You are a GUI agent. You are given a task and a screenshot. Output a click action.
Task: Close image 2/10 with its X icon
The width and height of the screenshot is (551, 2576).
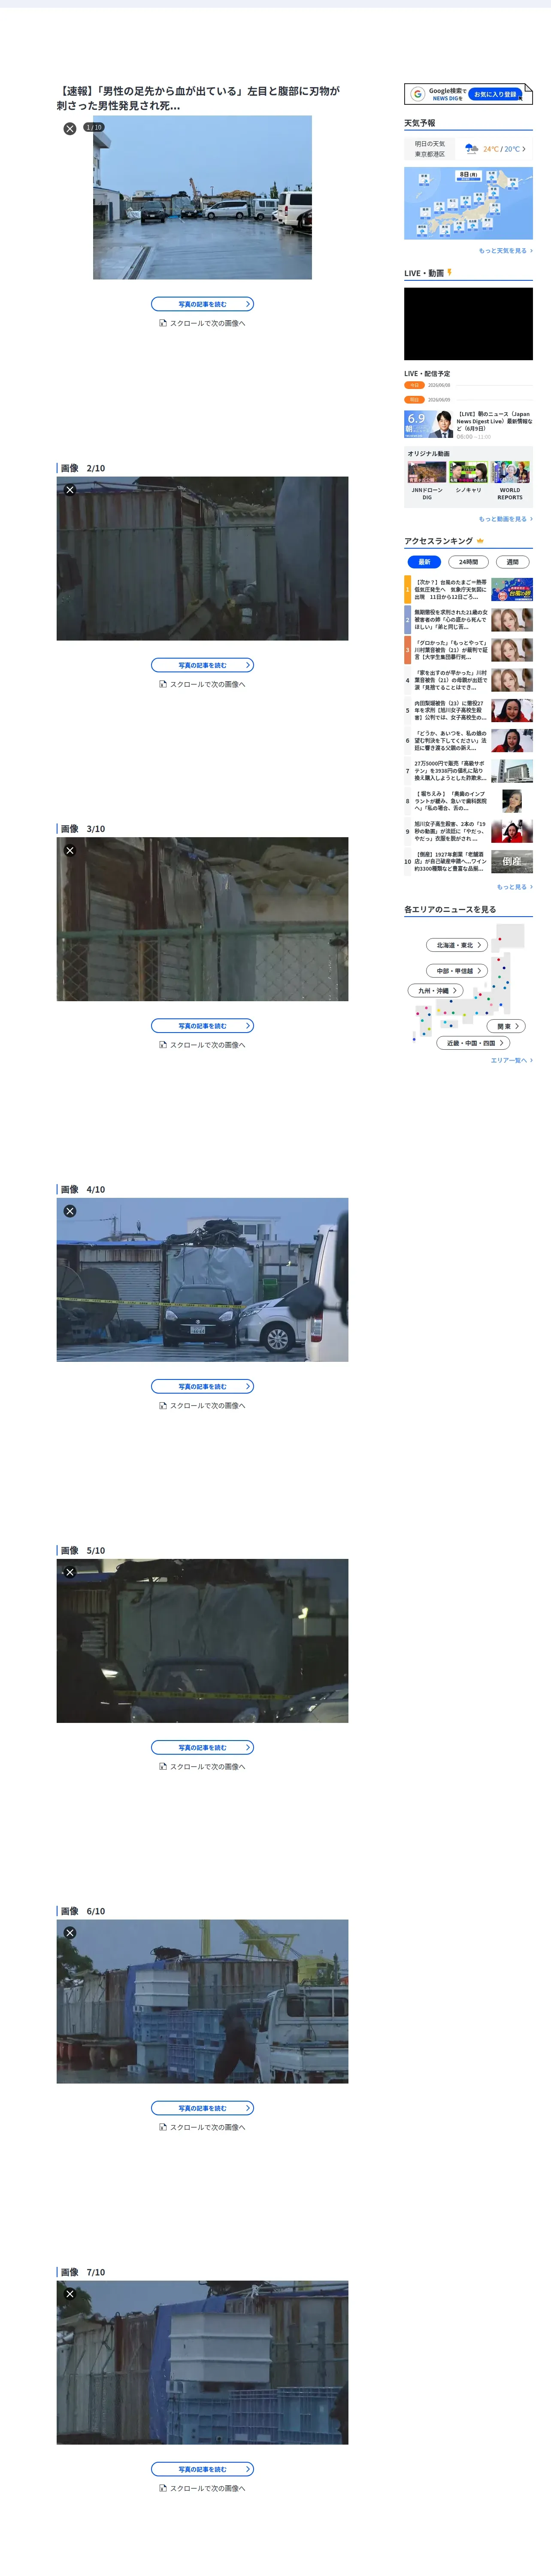click(x=70, y=490)
